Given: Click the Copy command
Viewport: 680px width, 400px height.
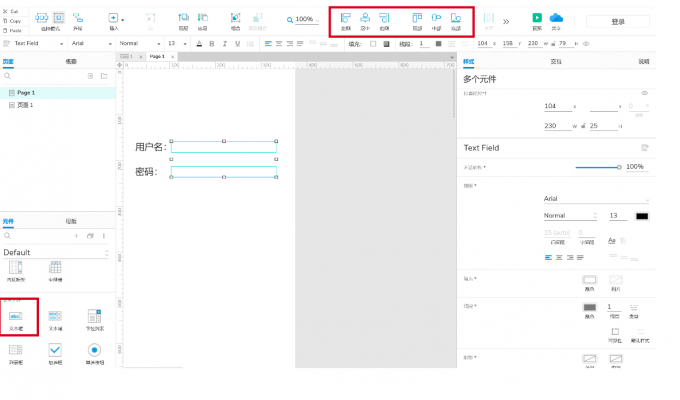Looking at the screenshot, I should coord(12,21).
